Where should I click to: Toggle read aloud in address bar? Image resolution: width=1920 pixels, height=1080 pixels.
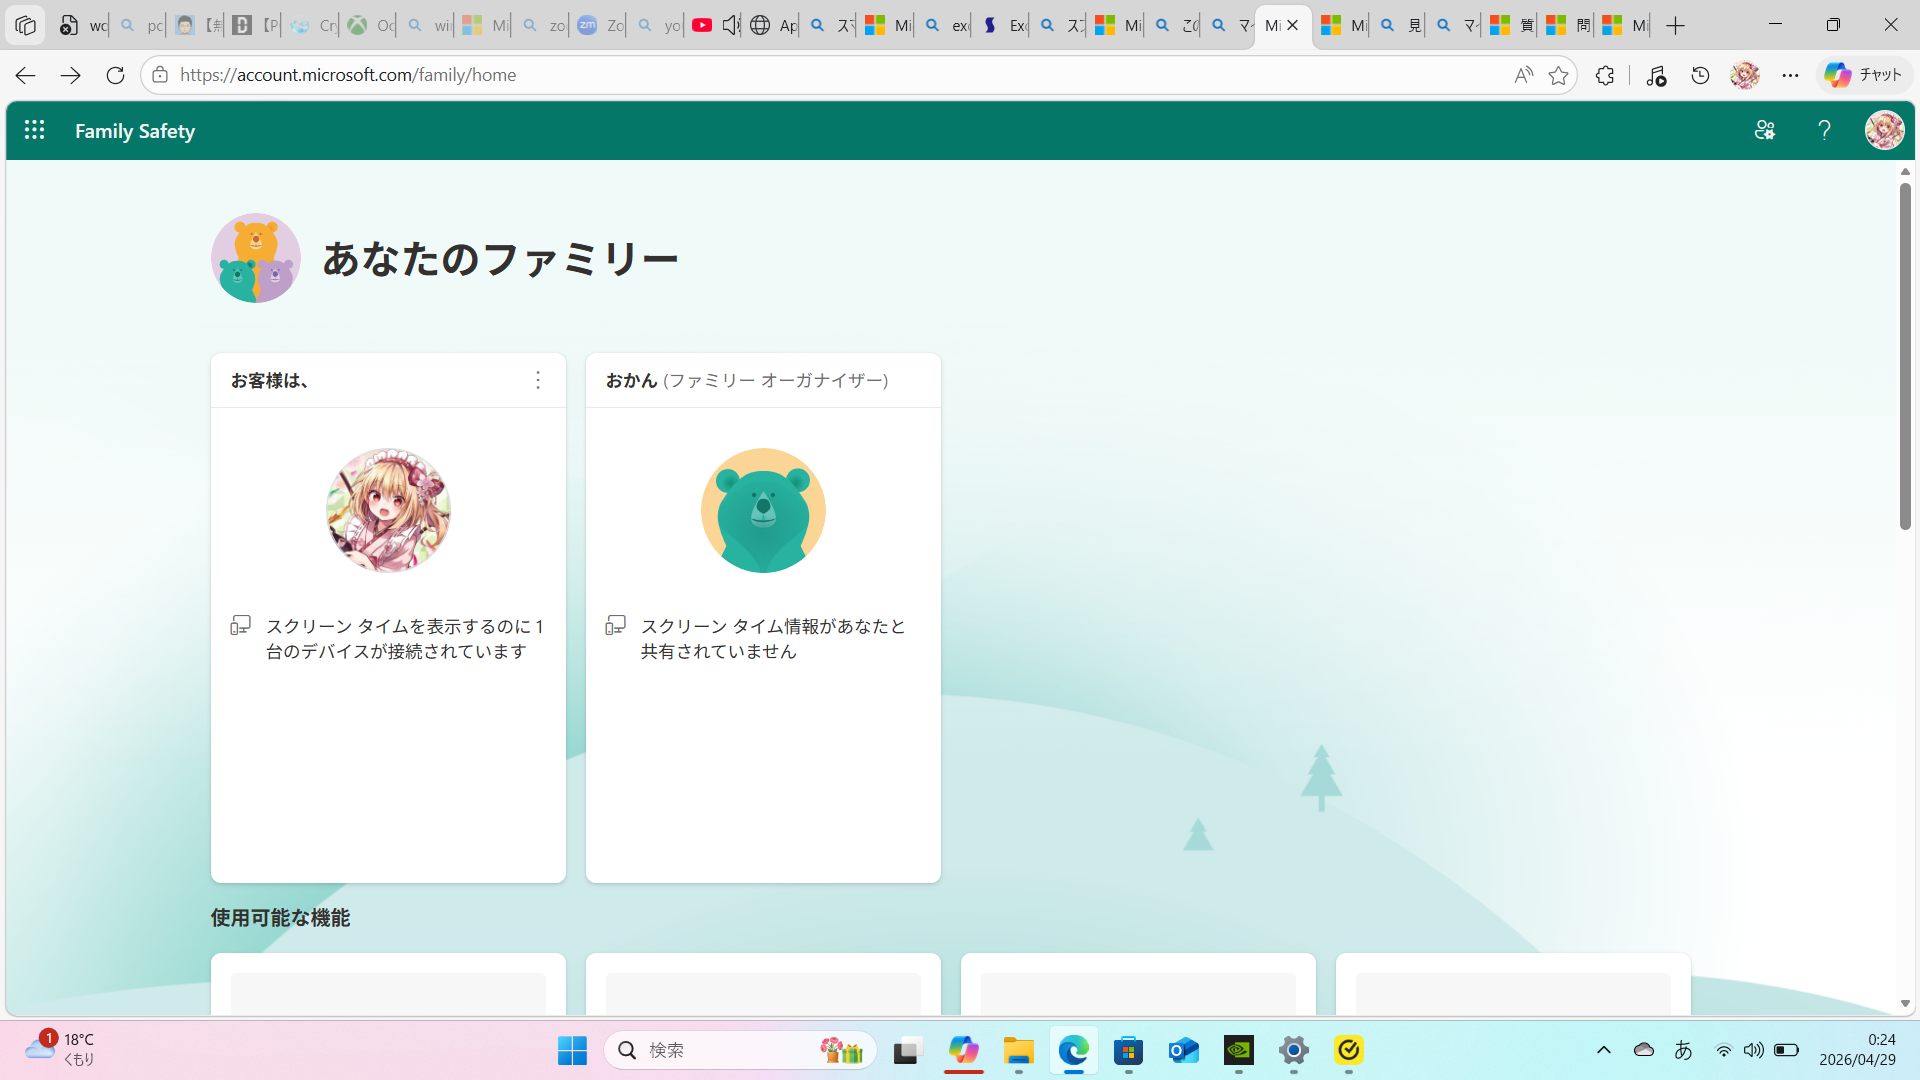[x=1523, y=75]
